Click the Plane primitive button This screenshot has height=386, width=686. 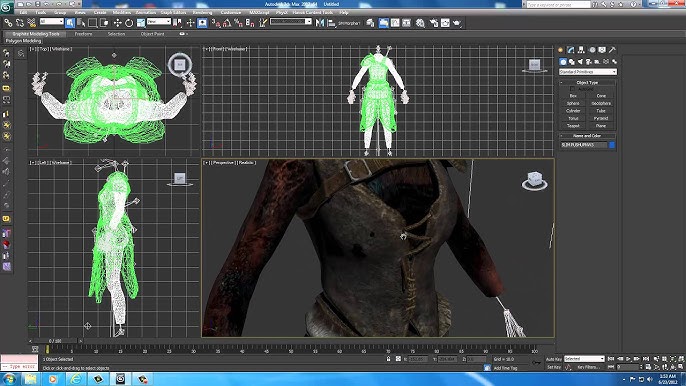601,126
